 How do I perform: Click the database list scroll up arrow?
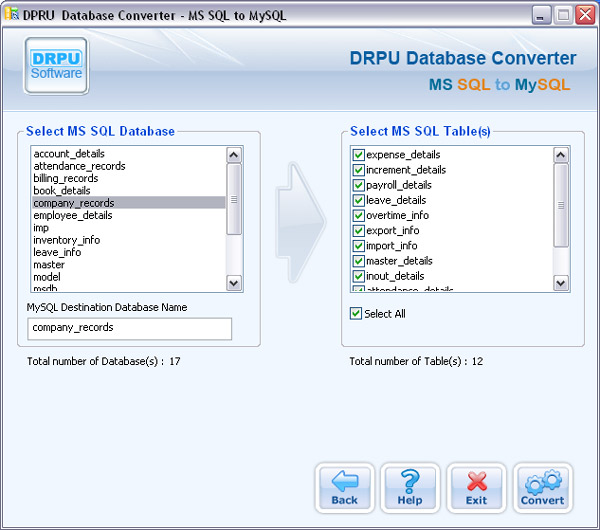pos(234,155)
